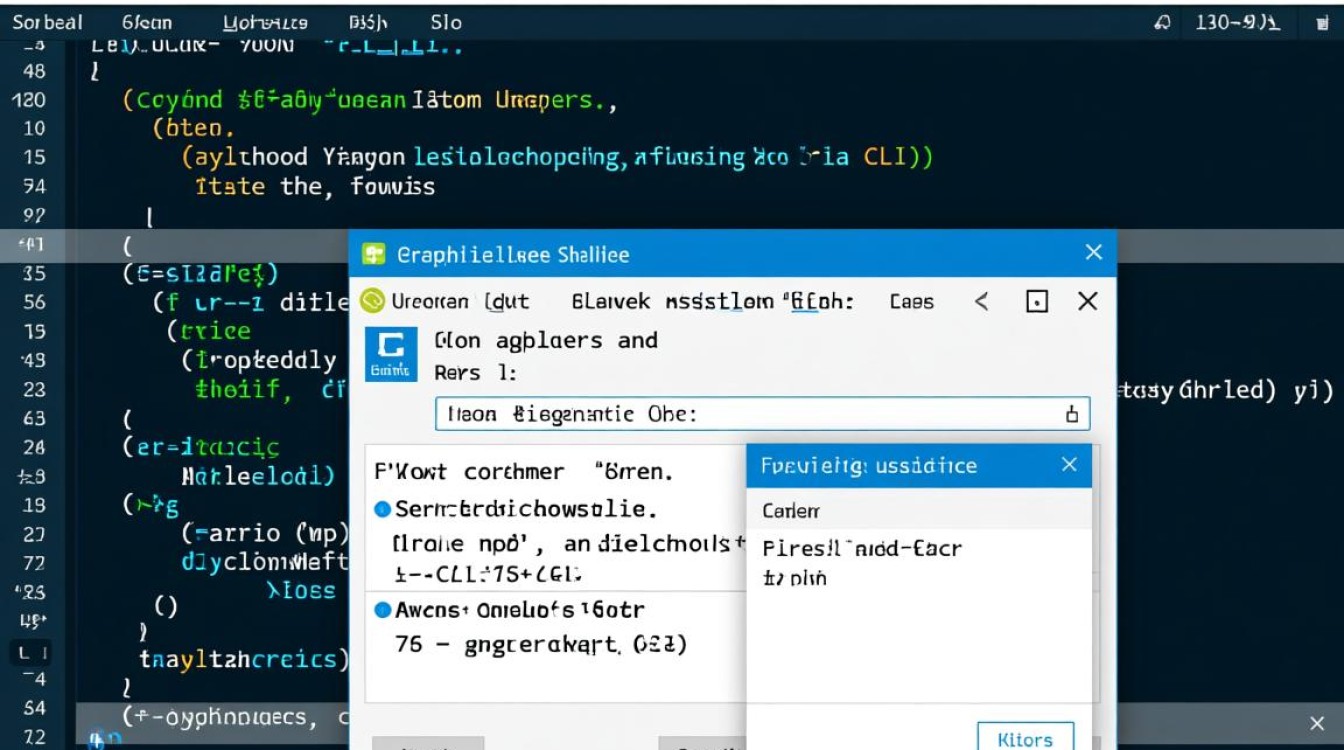
Task: Click the blue square app logo icon
Action: pos(390,354)
